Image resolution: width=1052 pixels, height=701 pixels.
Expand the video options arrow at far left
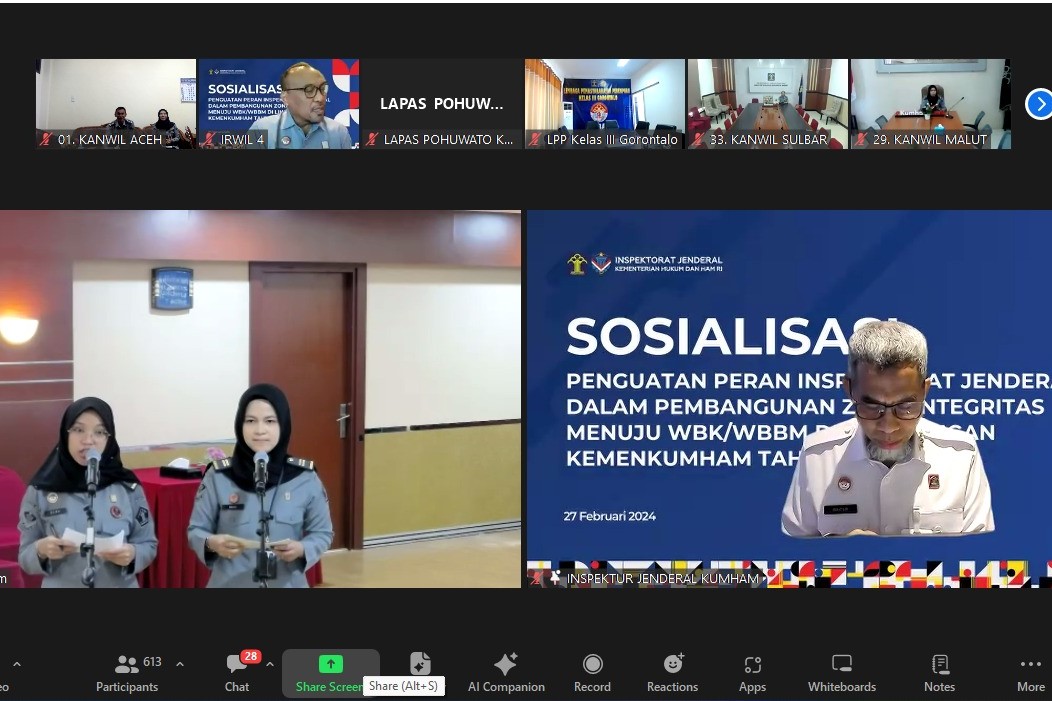click(x=16, y=664)
